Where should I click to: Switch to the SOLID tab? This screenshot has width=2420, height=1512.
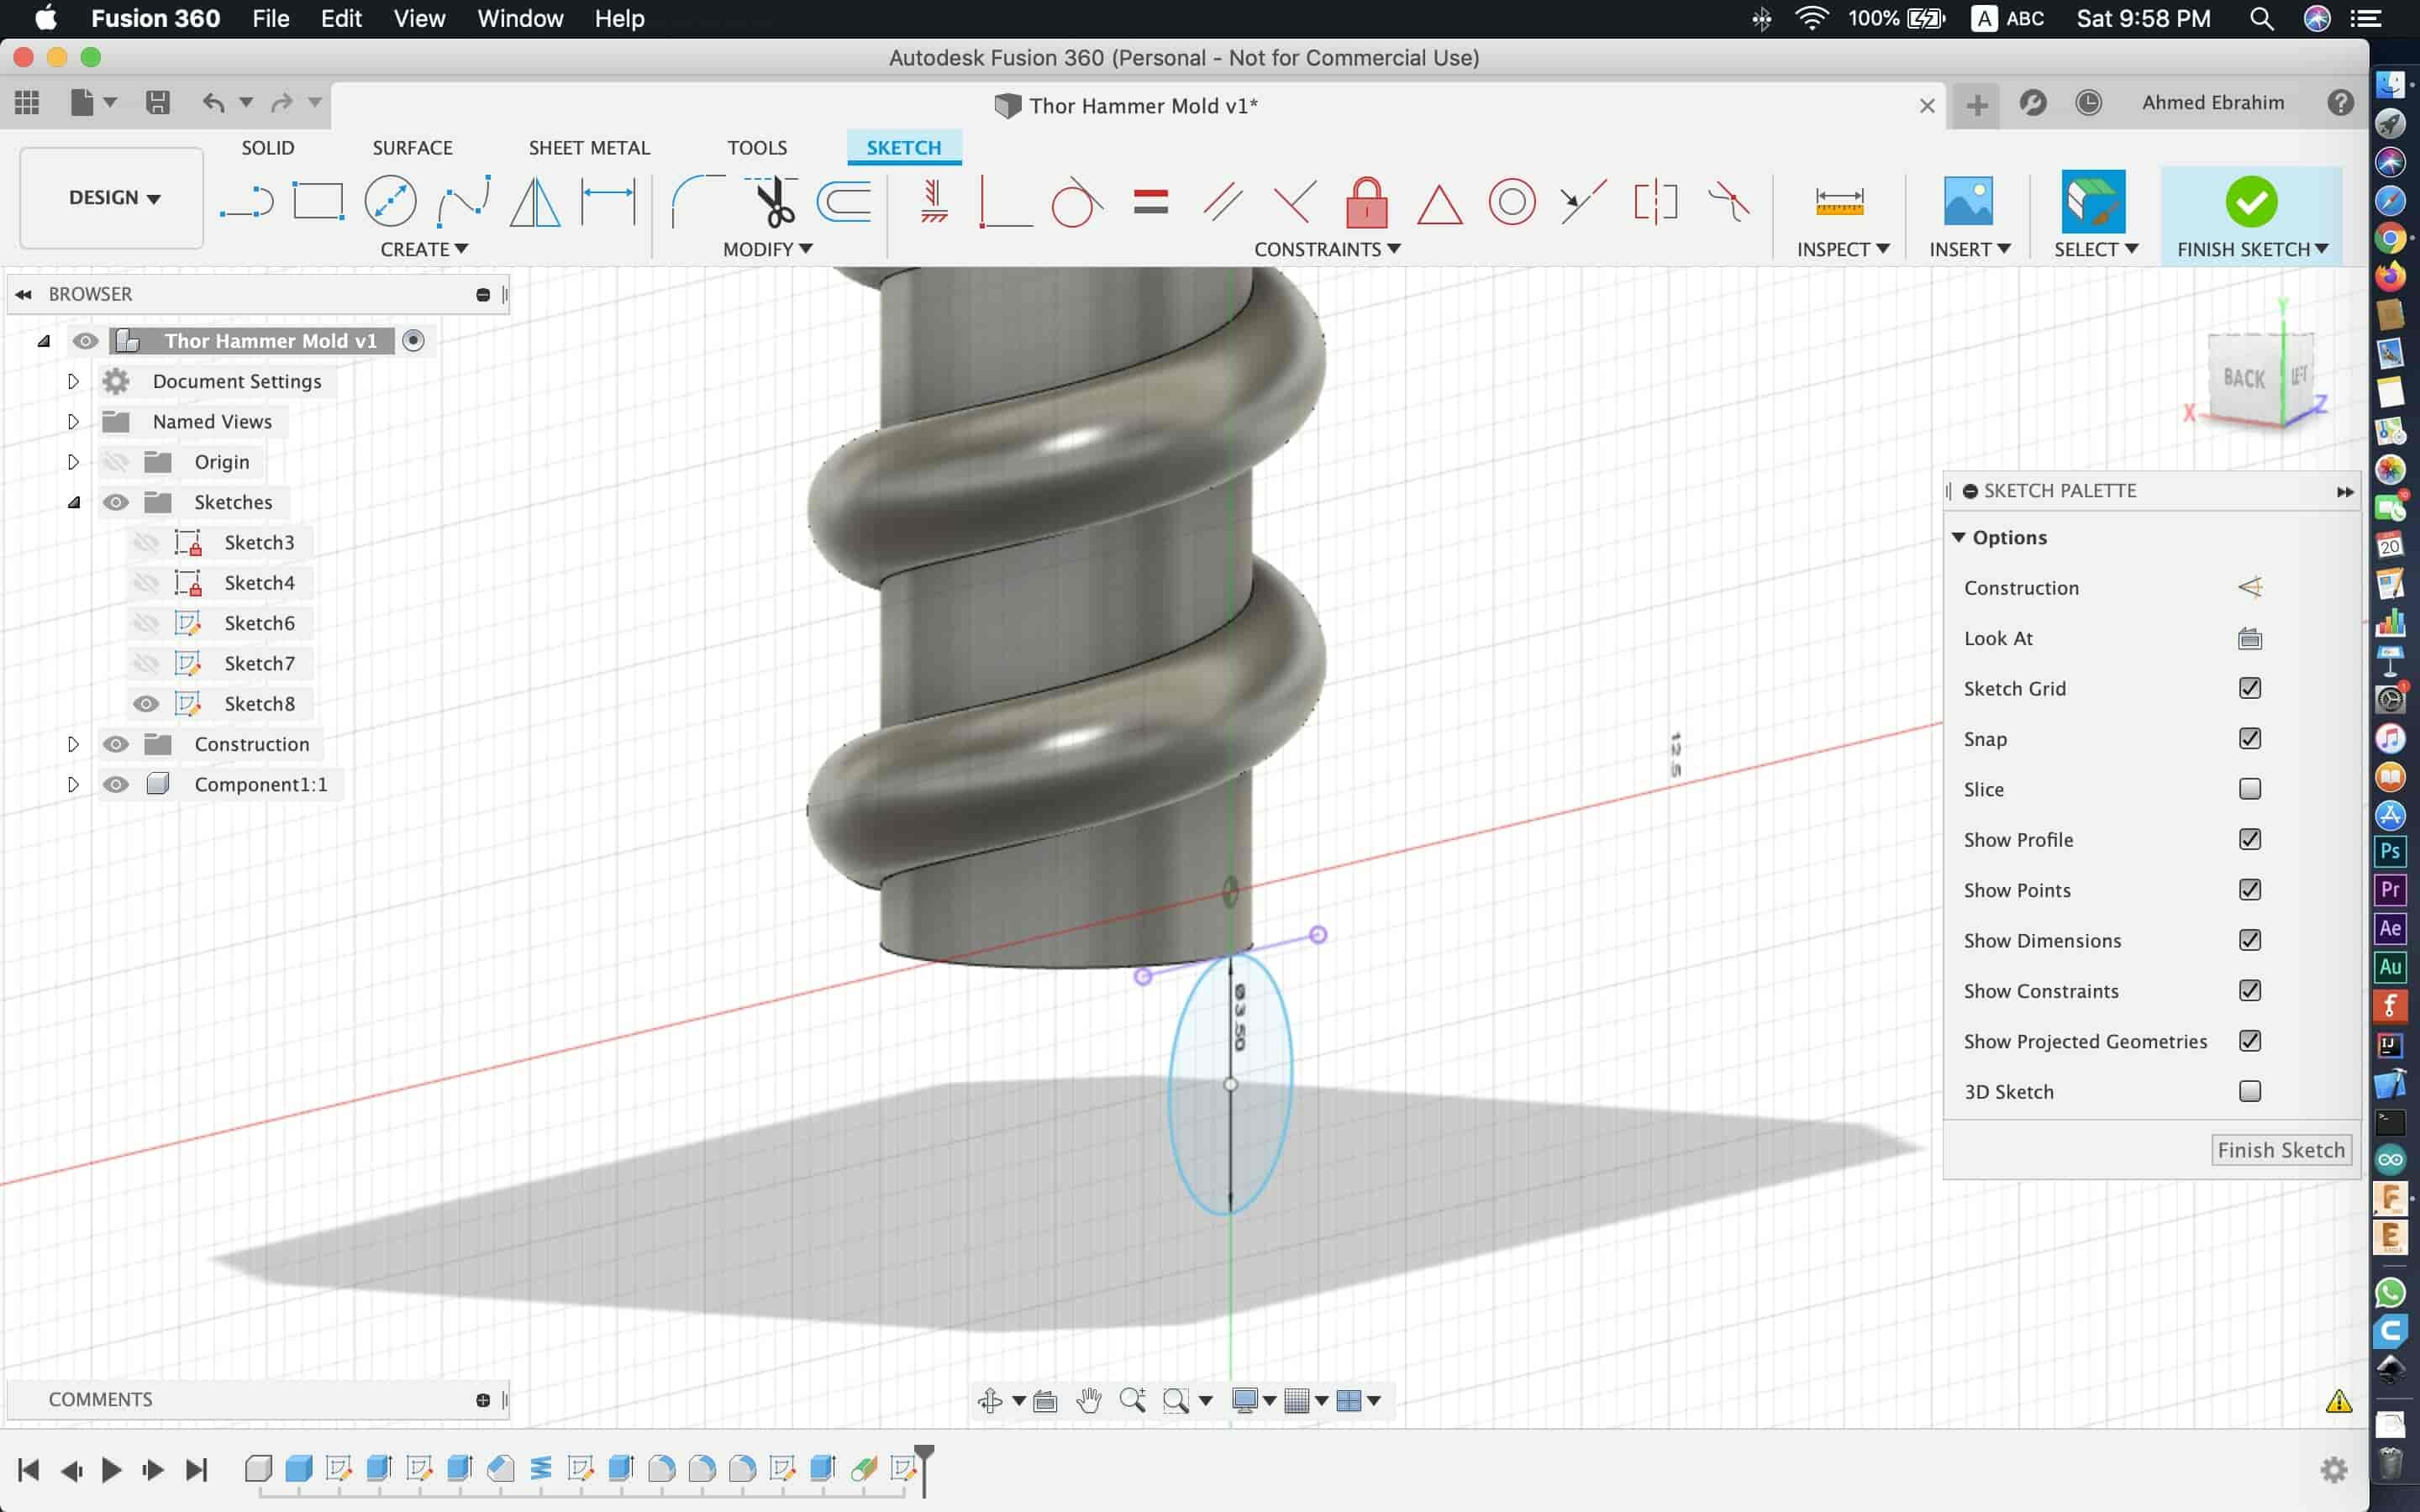point(268,148)
